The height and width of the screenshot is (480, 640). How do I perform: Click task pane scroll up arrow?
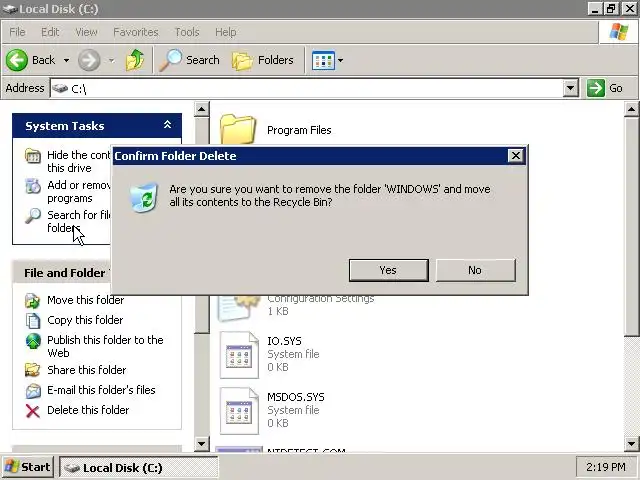pos(202,109)
